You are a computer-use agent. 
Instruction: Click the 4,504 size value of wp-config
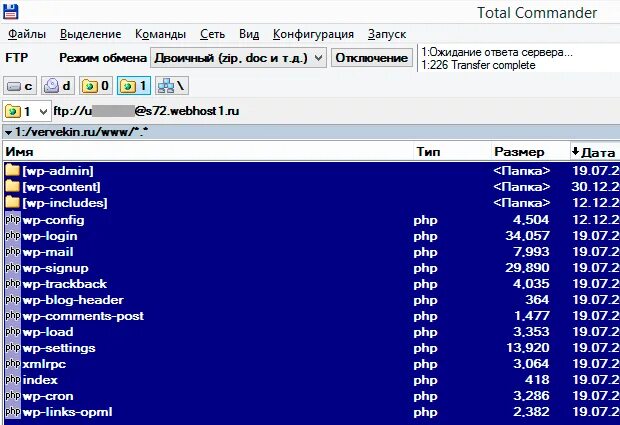coord(531,220)
